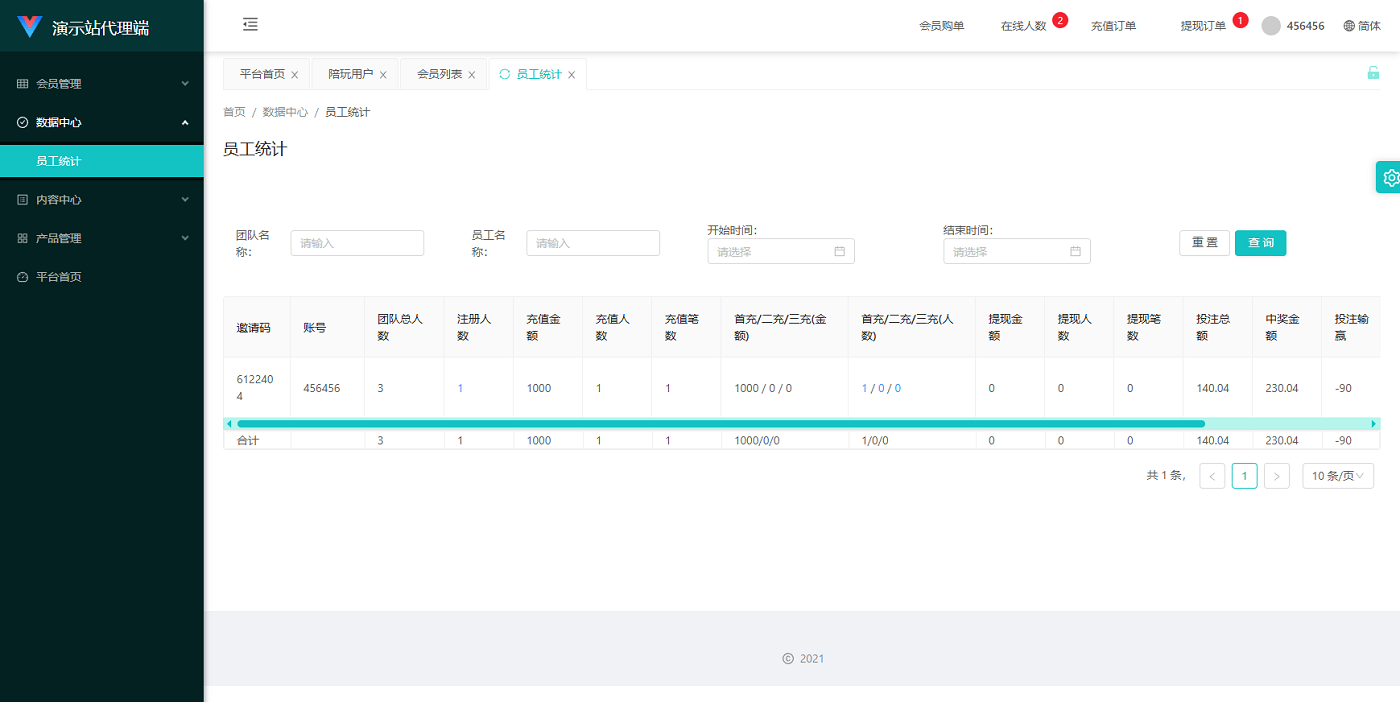This screenshot has height=702, width=1400.
Task: Collapse the 数据中心 sidebar menu
Action: tap(102, 122)
